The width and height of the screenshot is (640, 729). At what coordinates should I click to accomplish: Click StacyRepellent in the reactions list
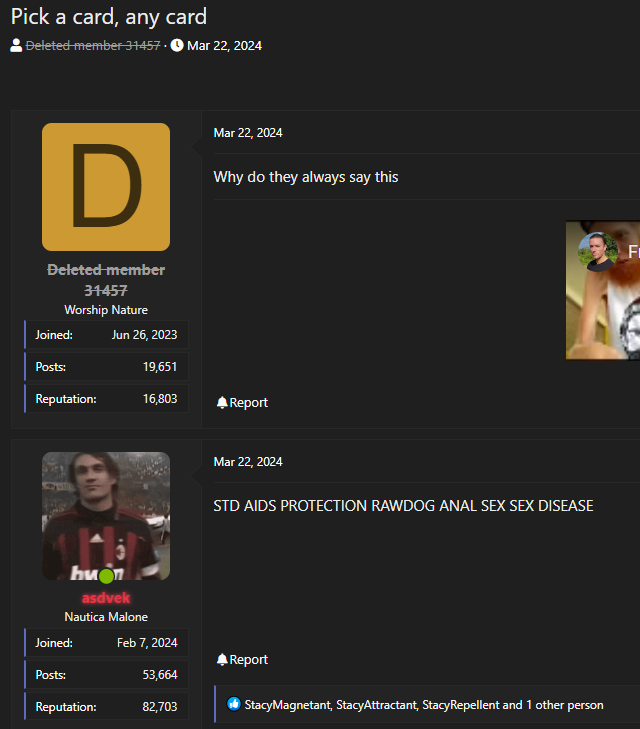pos(460,704)
